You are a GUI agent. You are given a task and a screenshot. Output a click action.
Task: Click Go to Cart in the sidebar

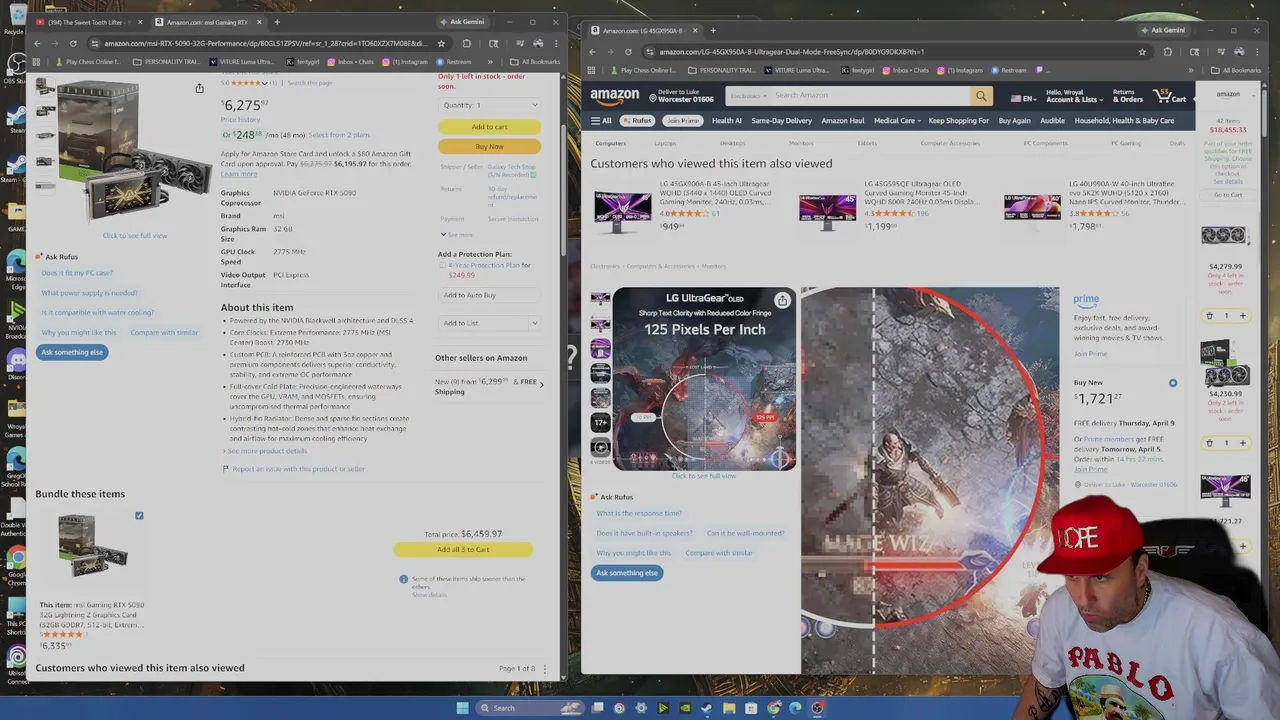[x=1228, y=195]
